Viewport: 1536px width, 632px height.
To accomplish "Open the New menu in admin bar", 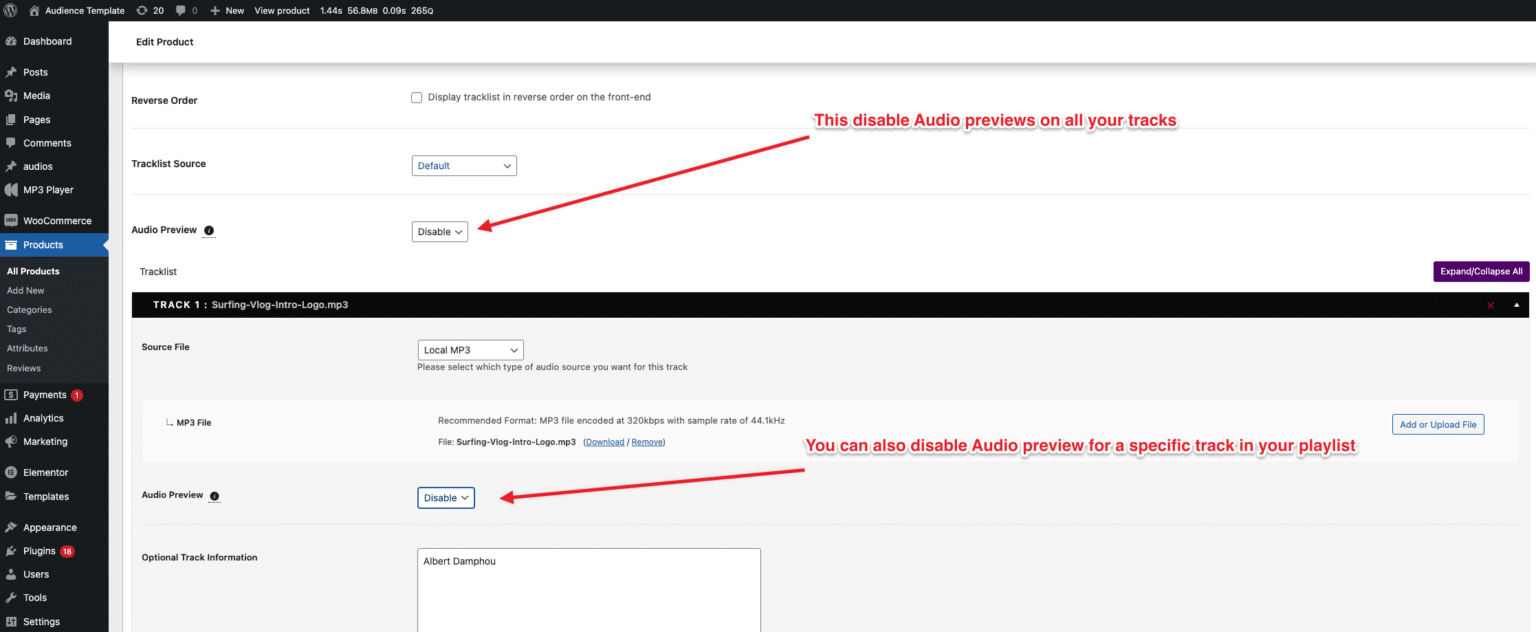I will 227,10.
